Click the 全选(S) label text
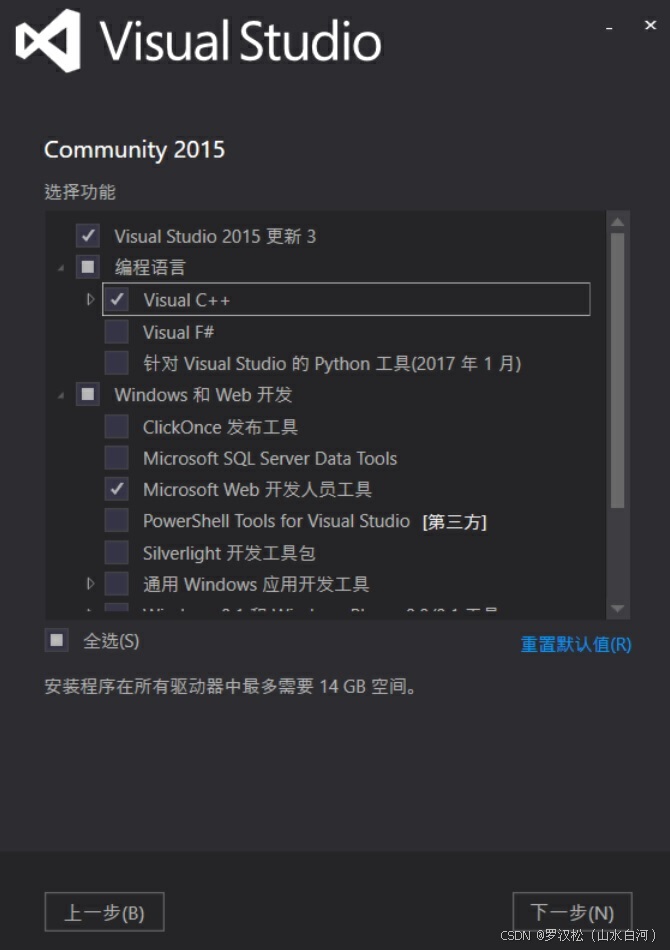 (111, 641)
